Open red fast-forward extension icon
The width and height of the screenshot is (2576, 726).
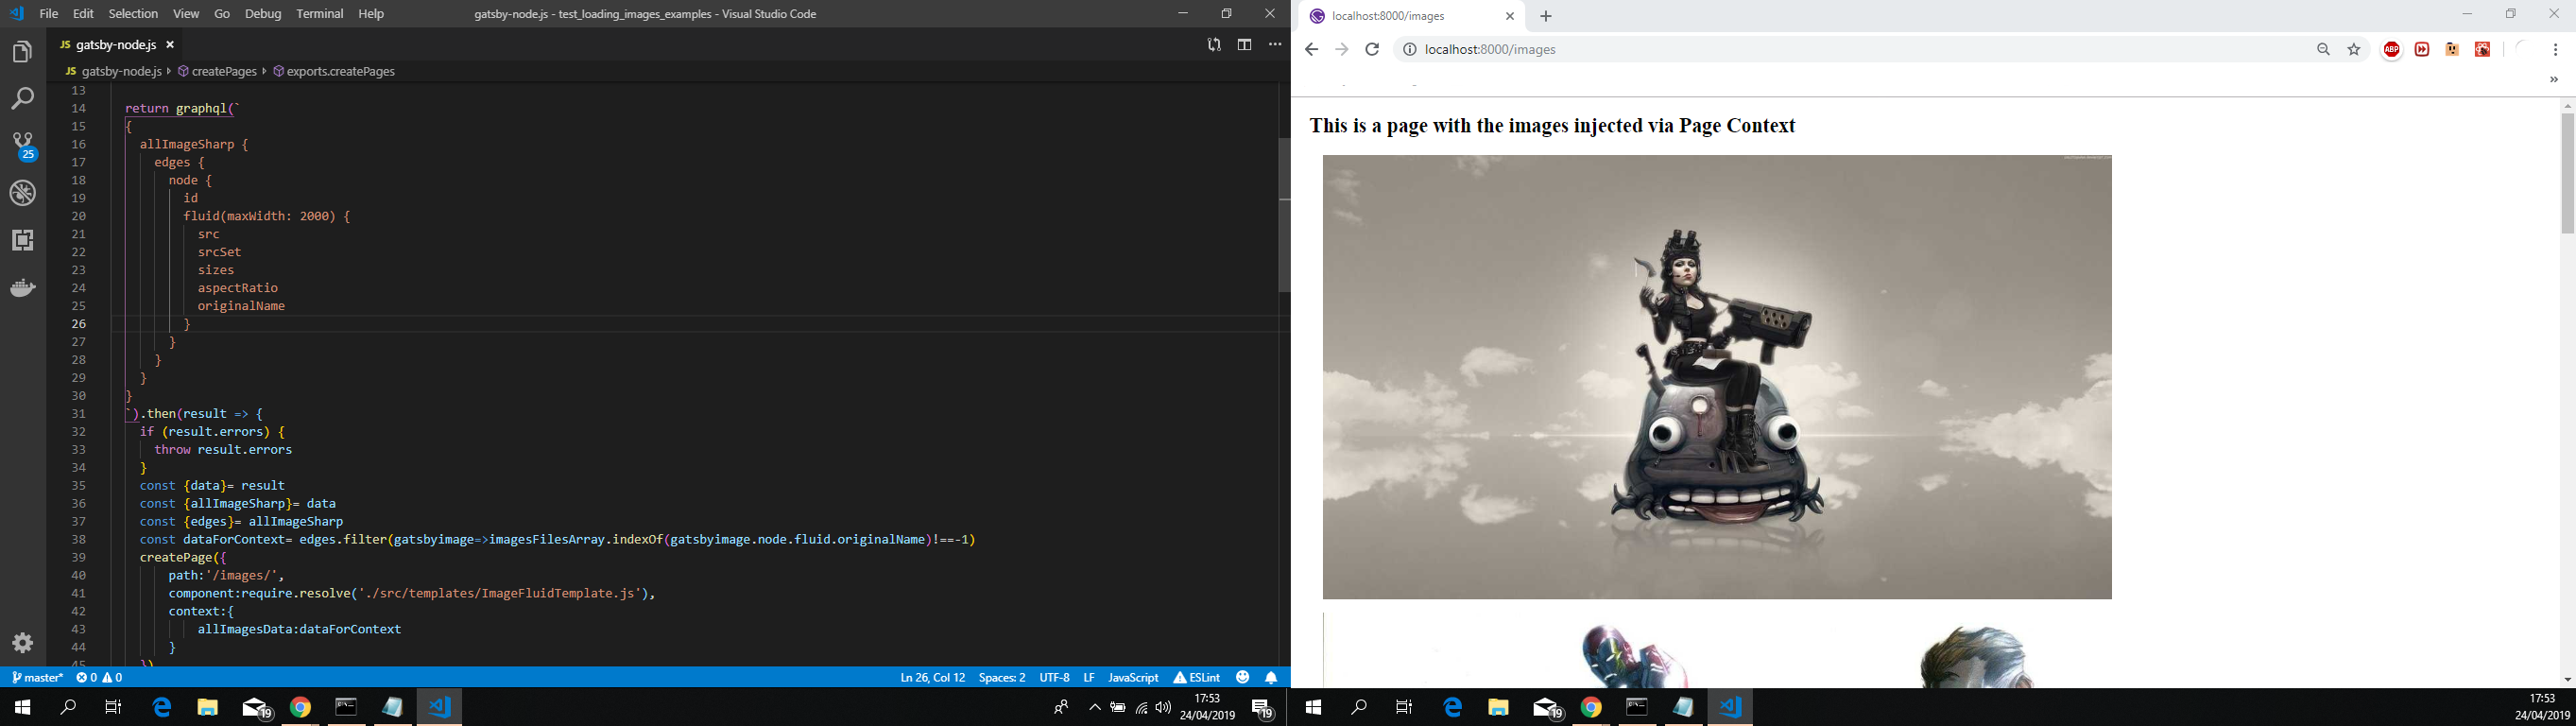click(x=2422, y=49)
